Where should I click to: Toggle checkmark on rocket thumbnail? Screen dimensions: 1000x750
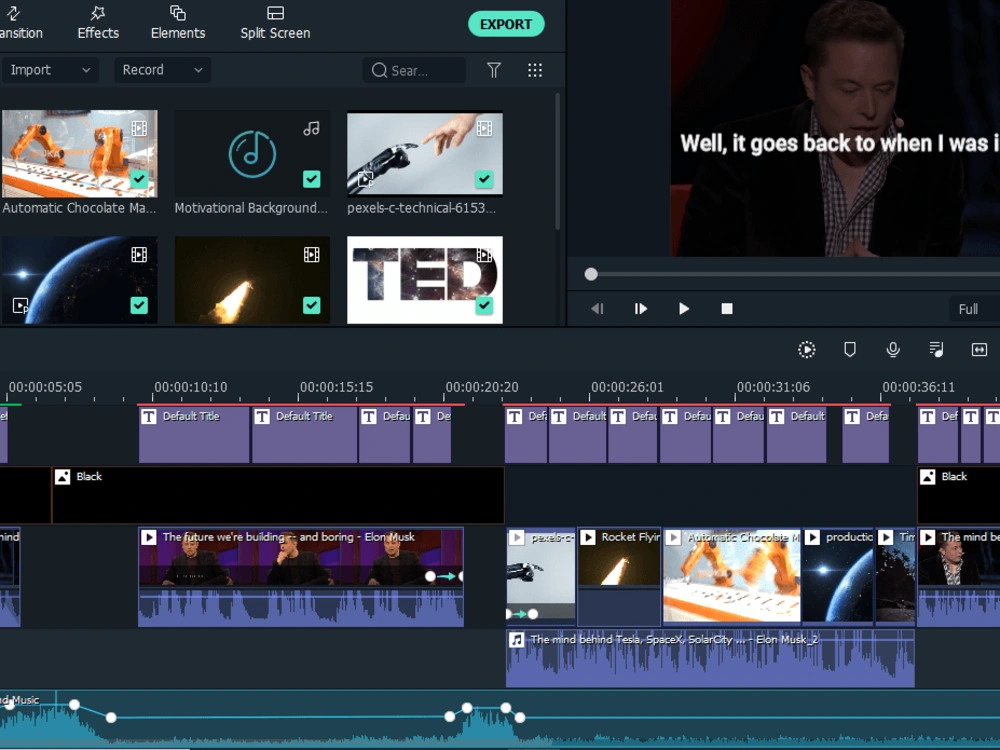[311, 305]
